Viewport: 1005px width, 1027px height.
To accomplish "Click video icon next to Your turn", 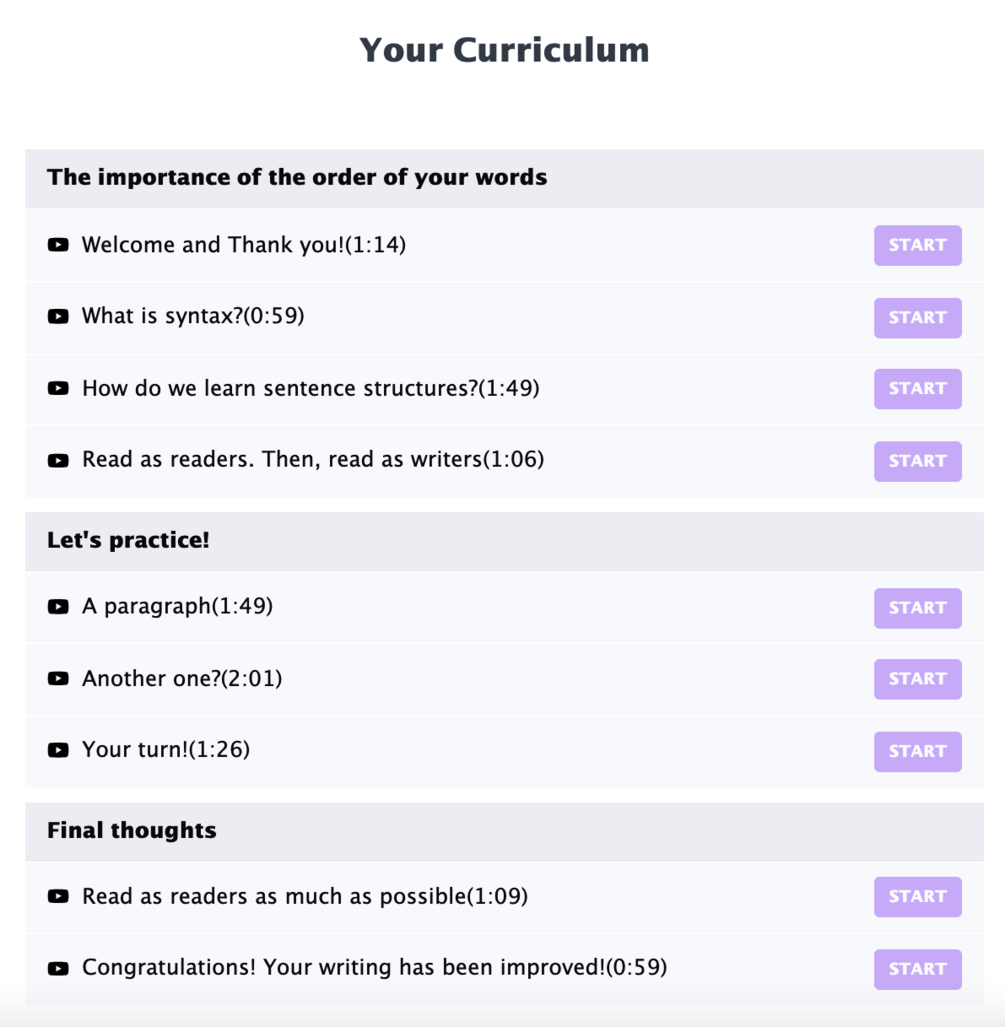I will click(58, 751).
